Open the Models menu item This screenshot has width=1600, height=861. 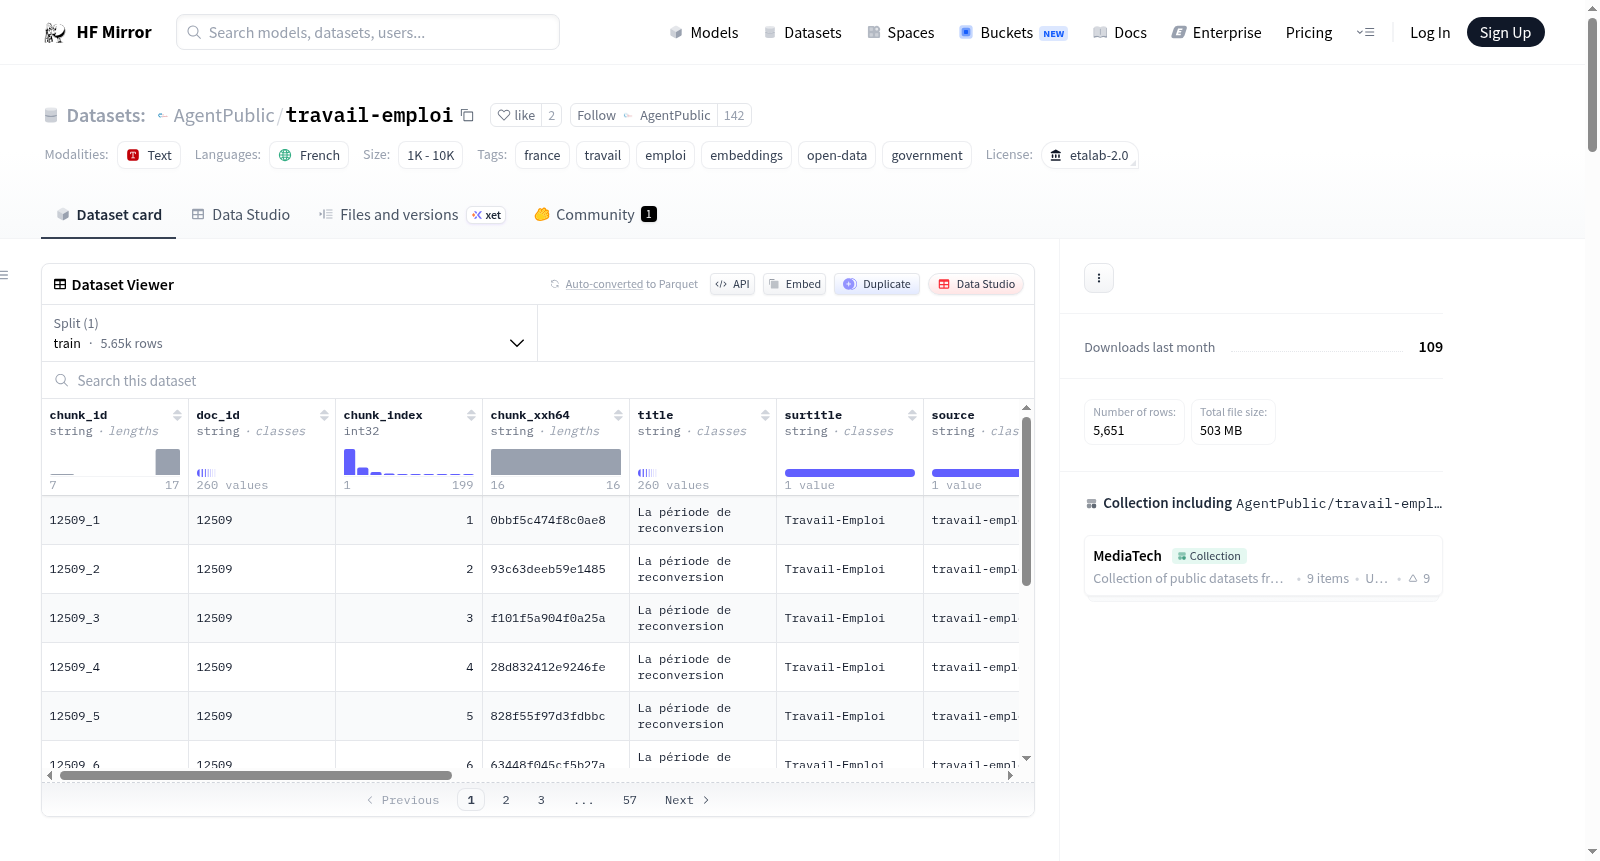tap(704, 33)
